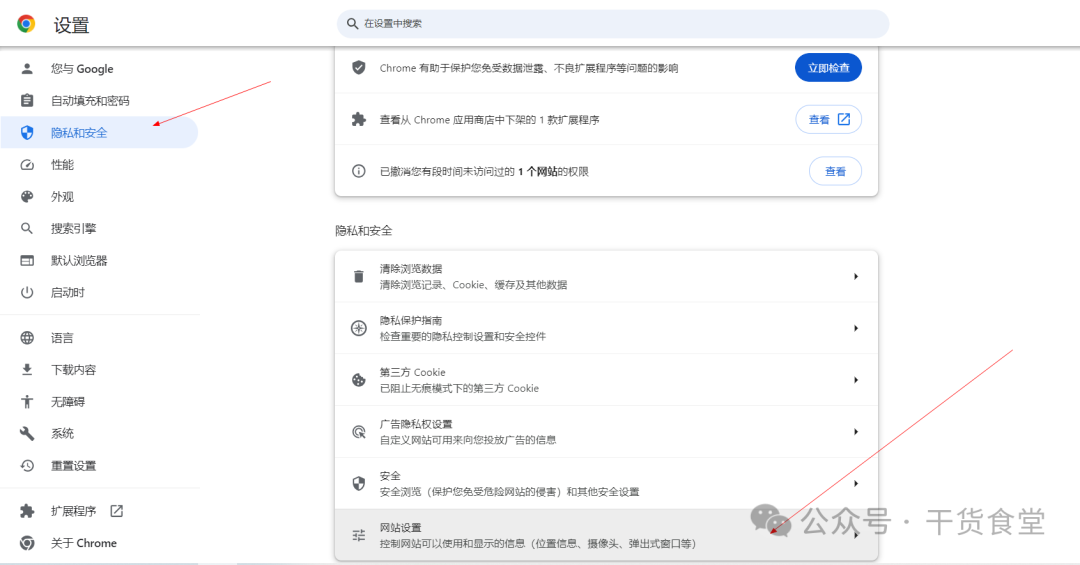Screen dimensions: 1080x565
Task: Click the sliders icon for 网站设置
Action: click(358, 535)
